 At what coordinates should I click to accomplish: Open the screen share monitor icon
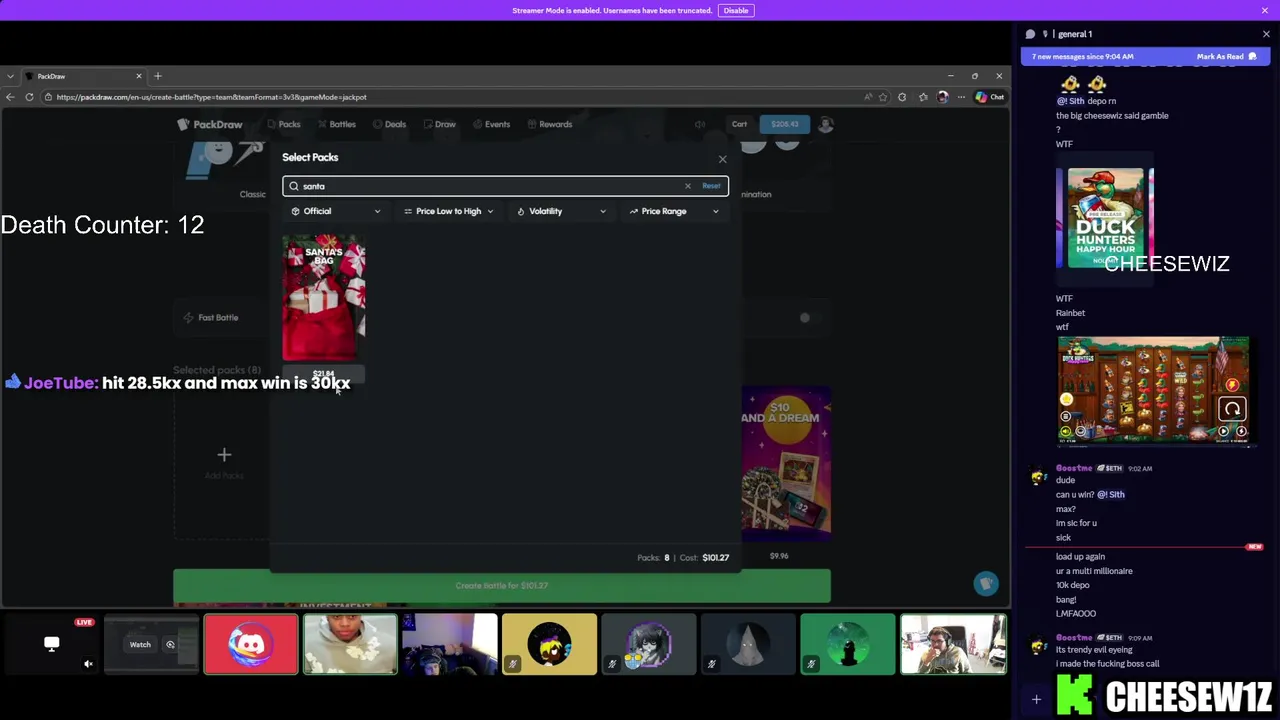tap(52, 644)
